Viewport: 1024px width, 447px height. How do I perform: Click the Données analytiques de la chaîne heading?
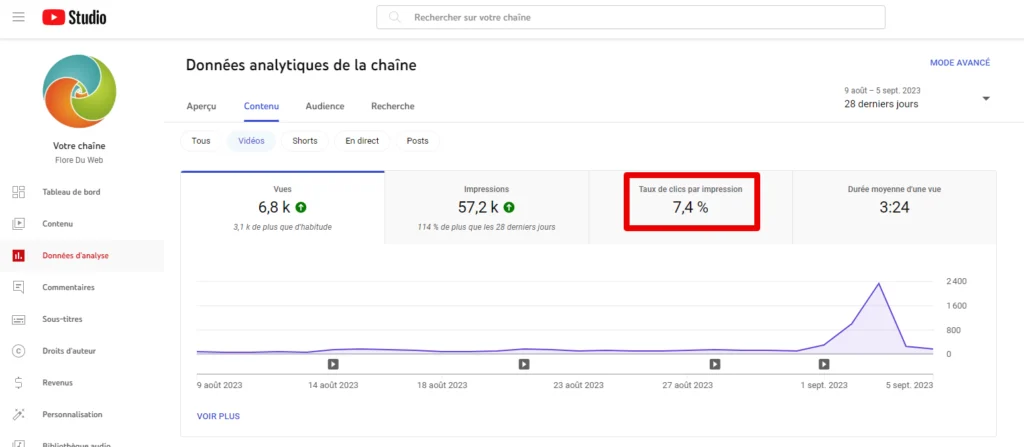301,65
